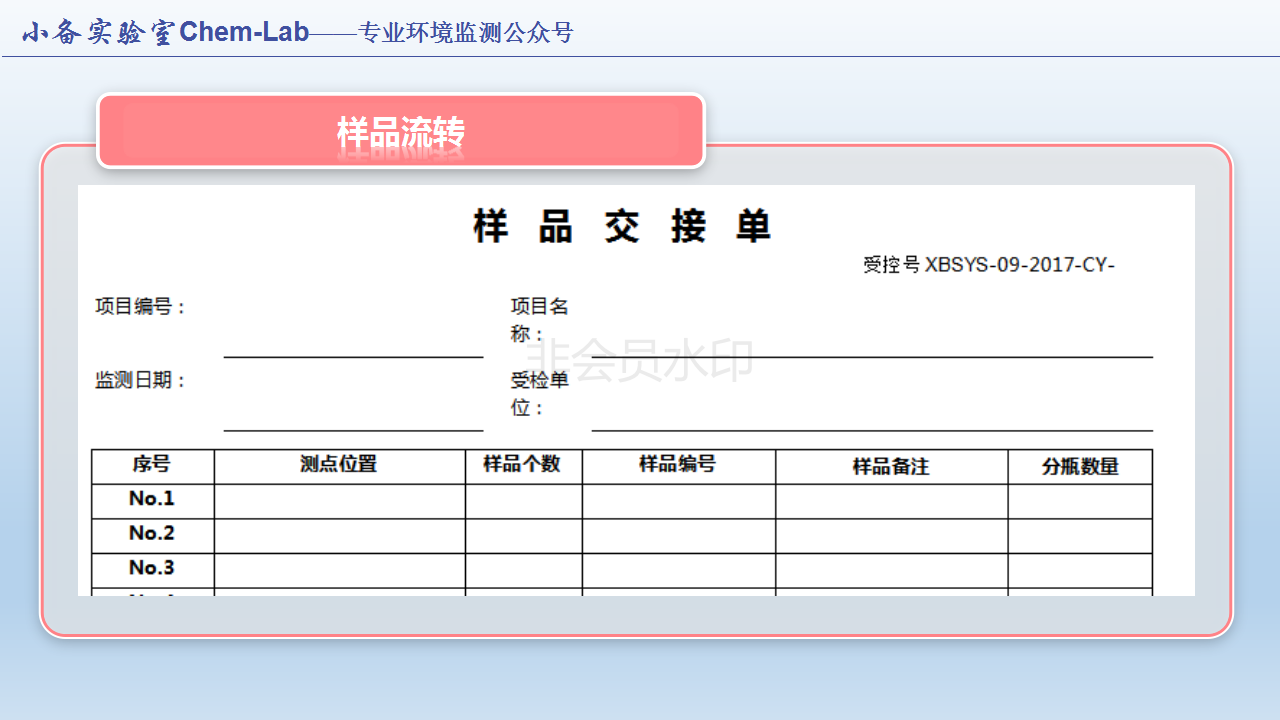The width and height of the screenshot is (1280, 720).
Task: Click the 专业环境监测公众号 header subtitle
Action: (x=466, y=33)
